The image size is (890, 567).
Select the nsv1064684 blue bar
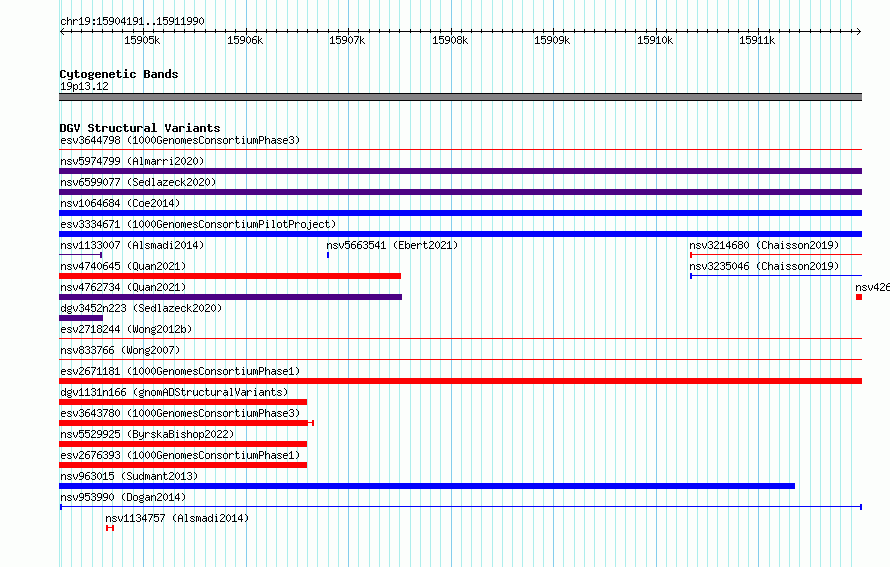click(460, 213)
